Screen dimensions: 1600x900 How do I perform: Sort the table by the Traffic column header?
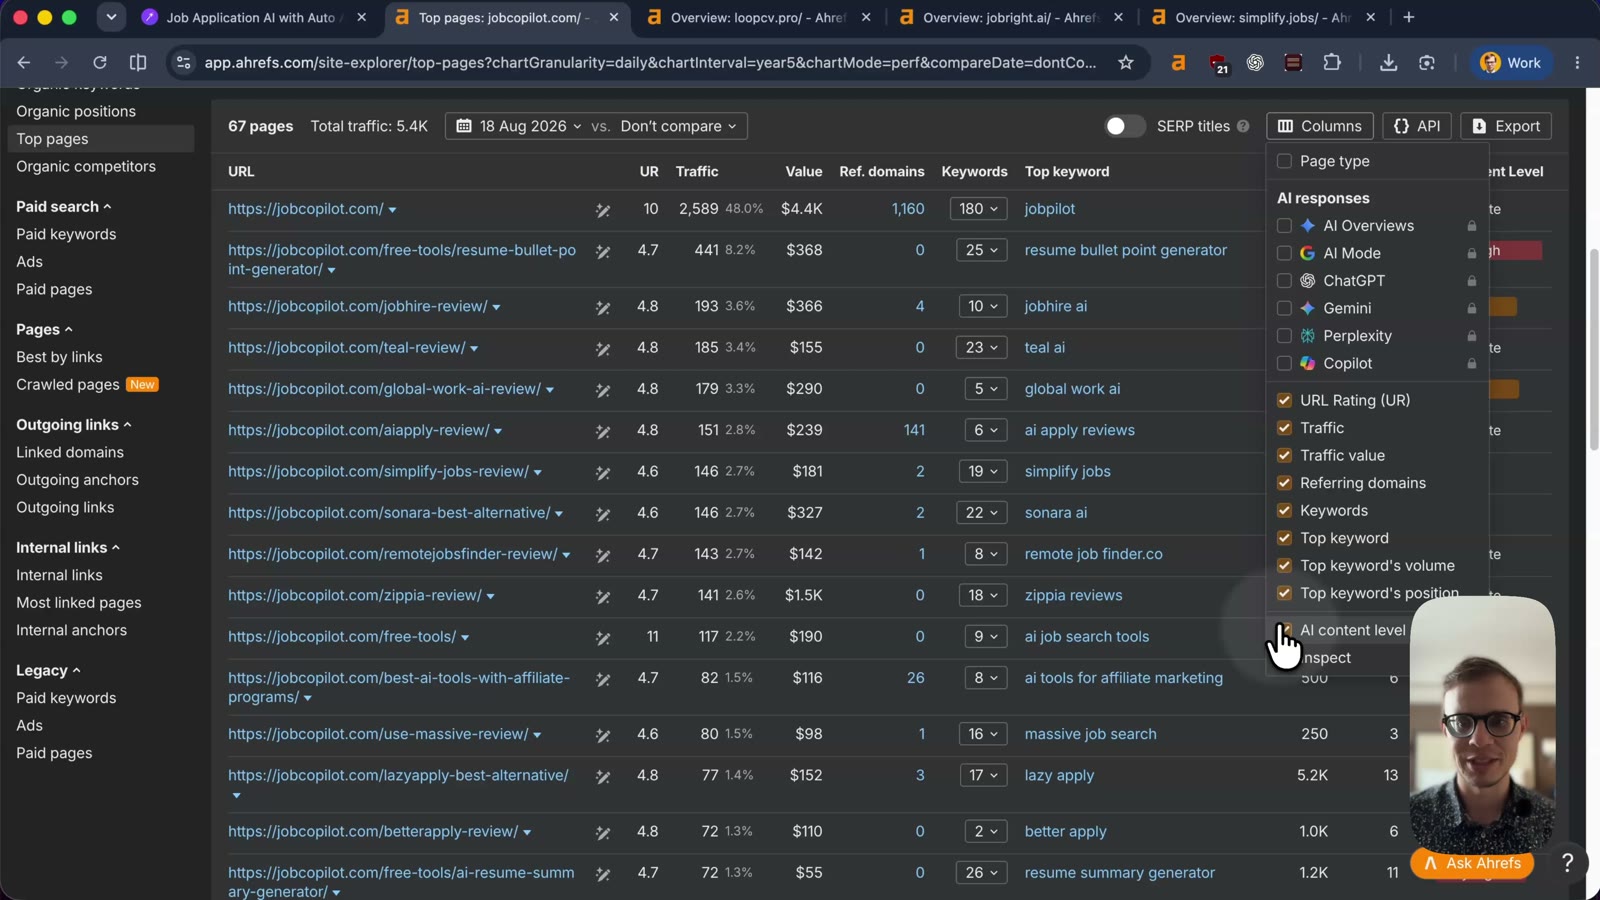697,172
